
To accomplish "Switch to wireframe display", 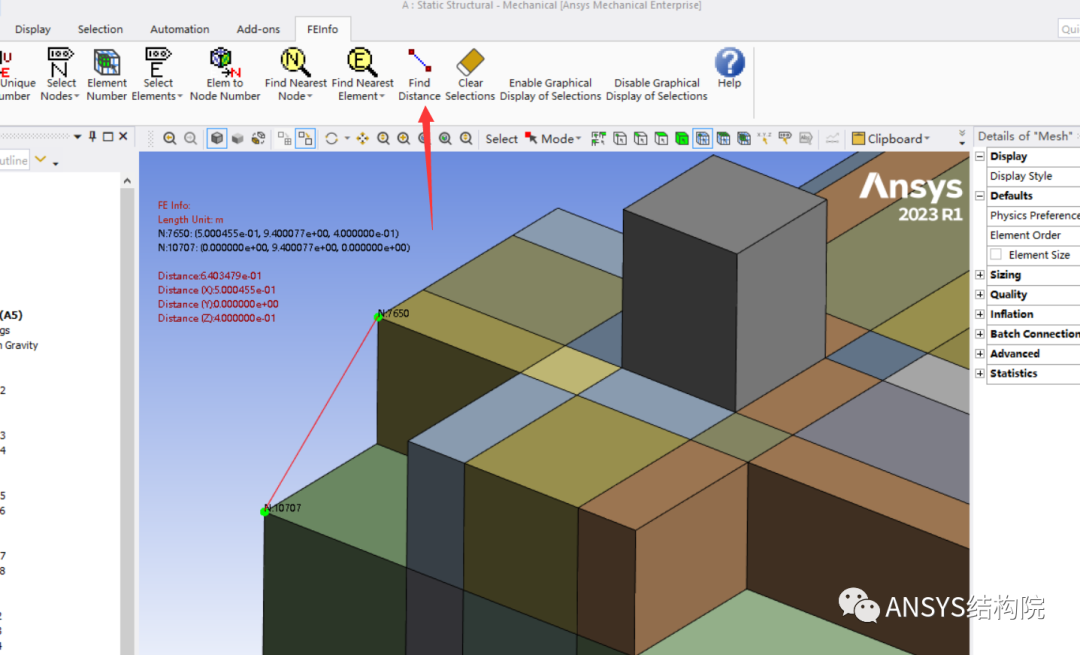I will [x=258, y=138].
